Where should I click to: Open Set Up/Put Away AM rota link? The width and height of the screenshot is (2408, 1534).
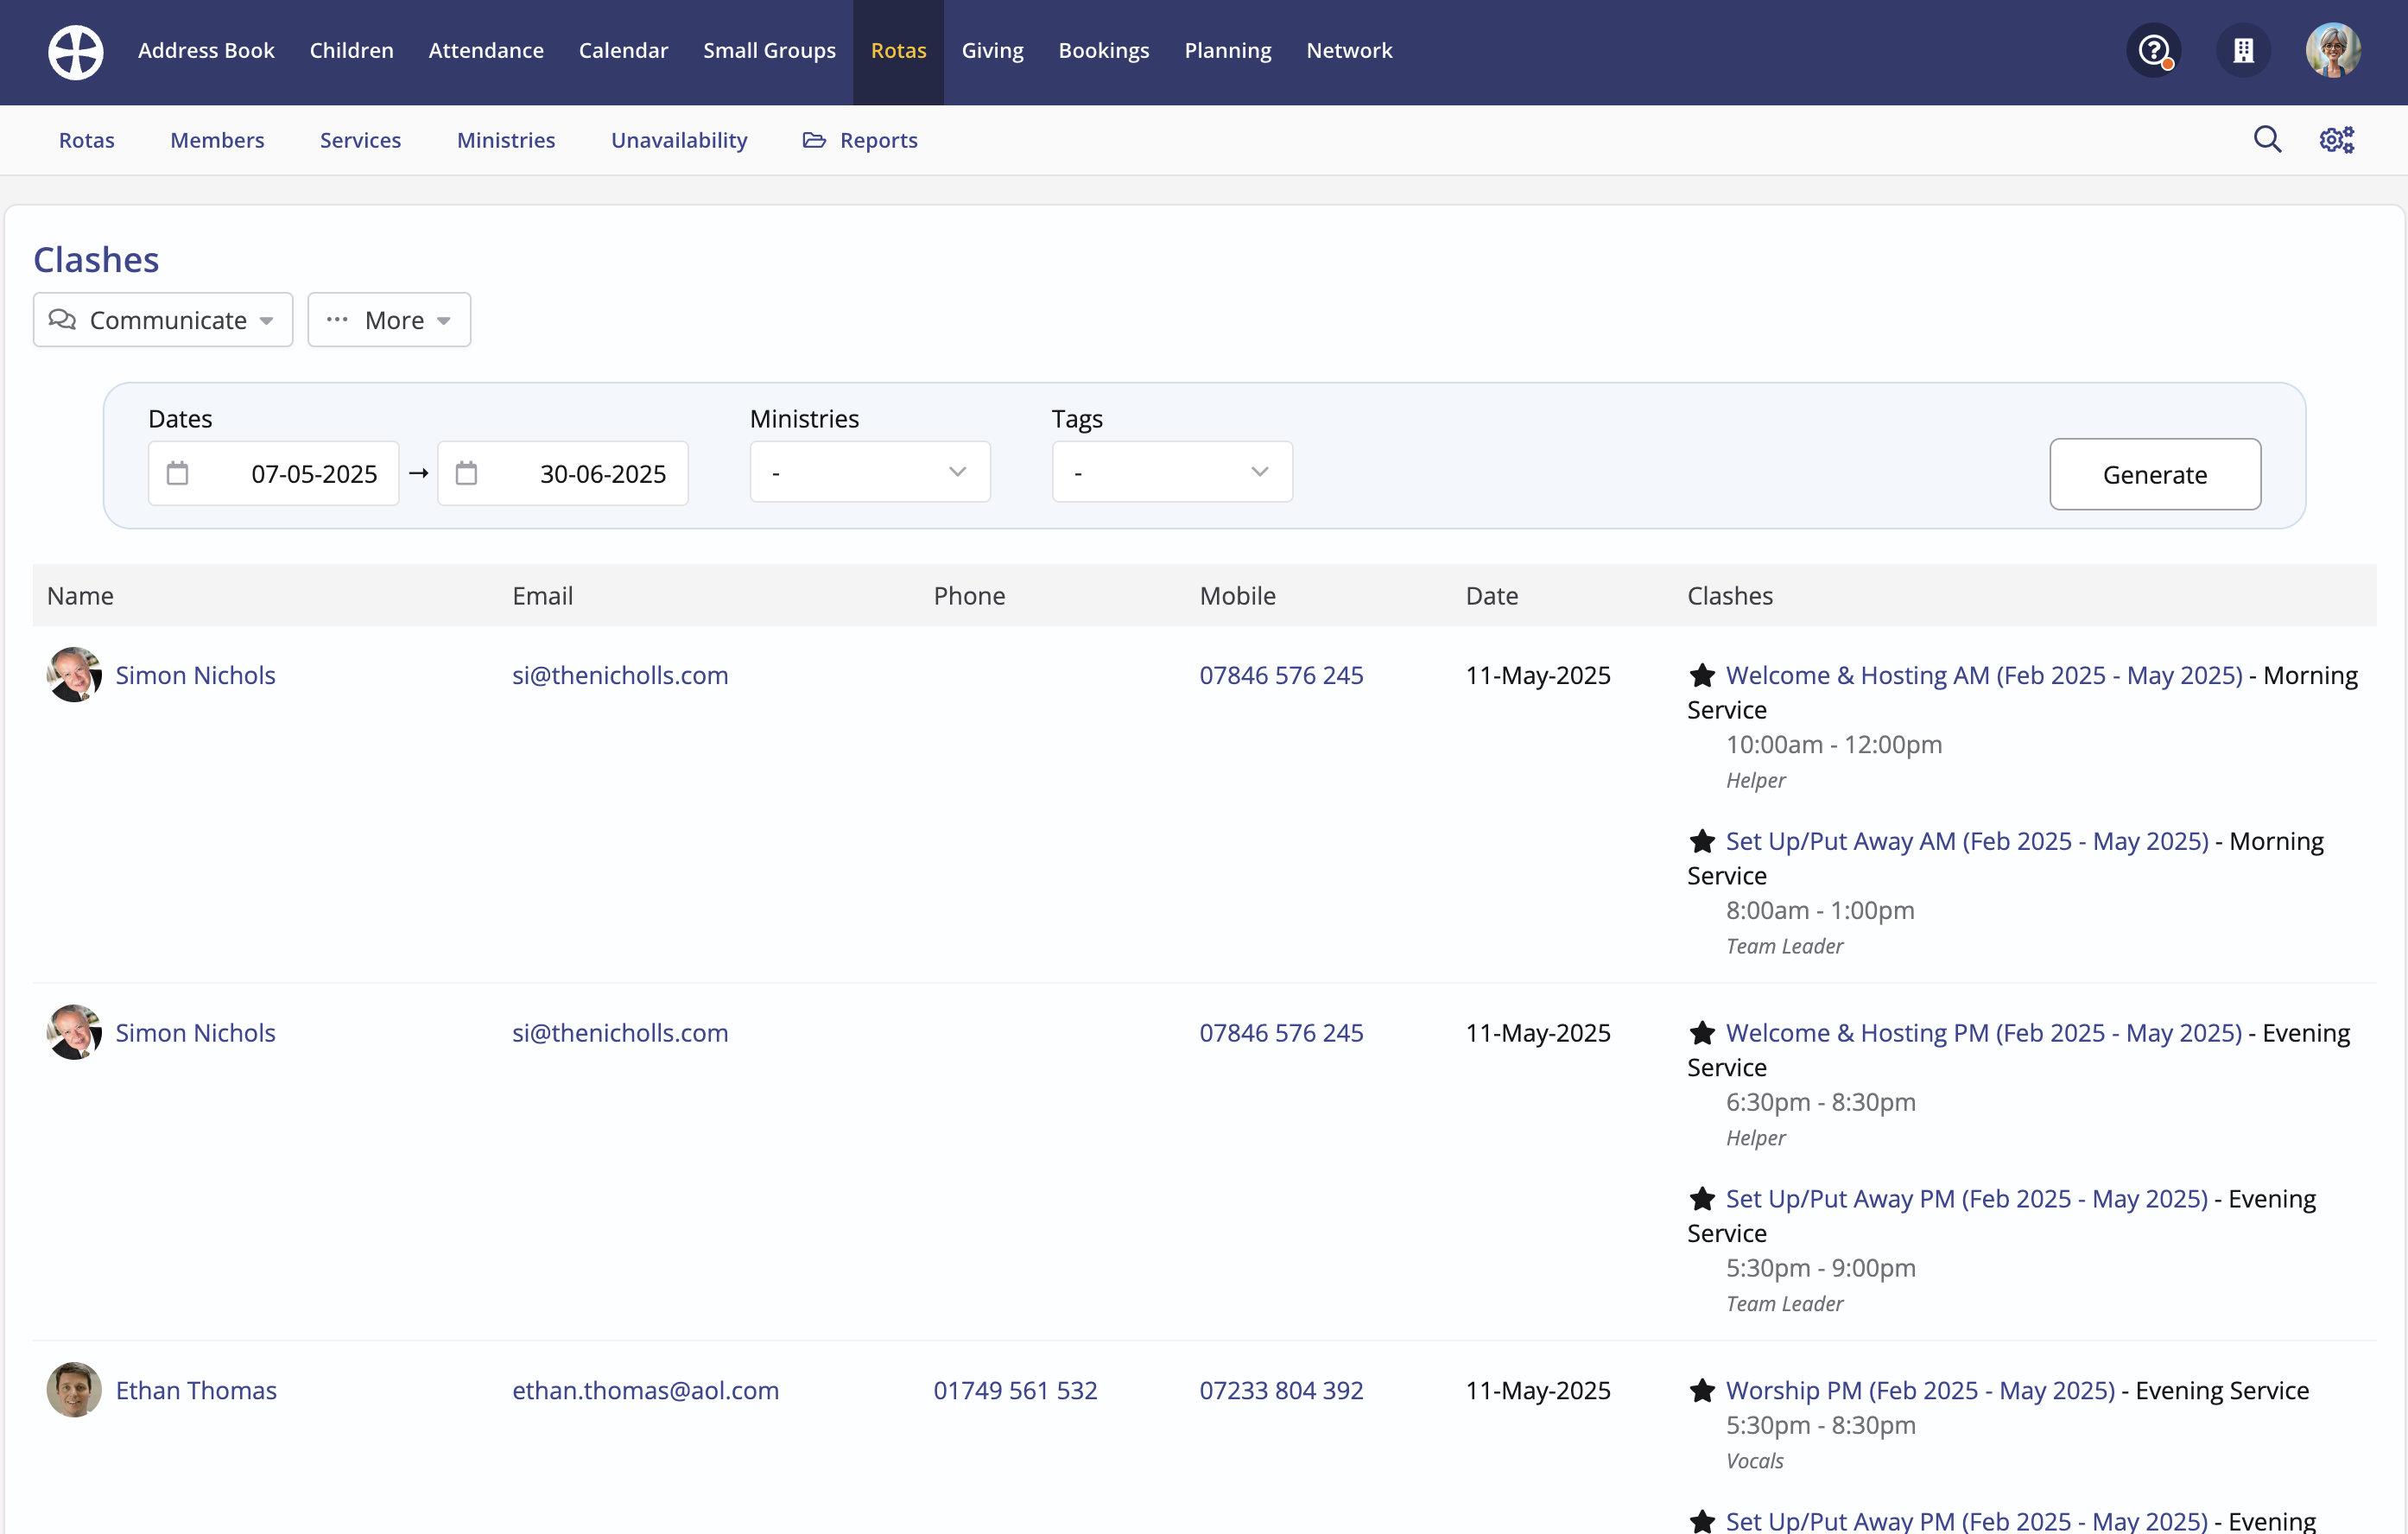(x=1967, y=841)
